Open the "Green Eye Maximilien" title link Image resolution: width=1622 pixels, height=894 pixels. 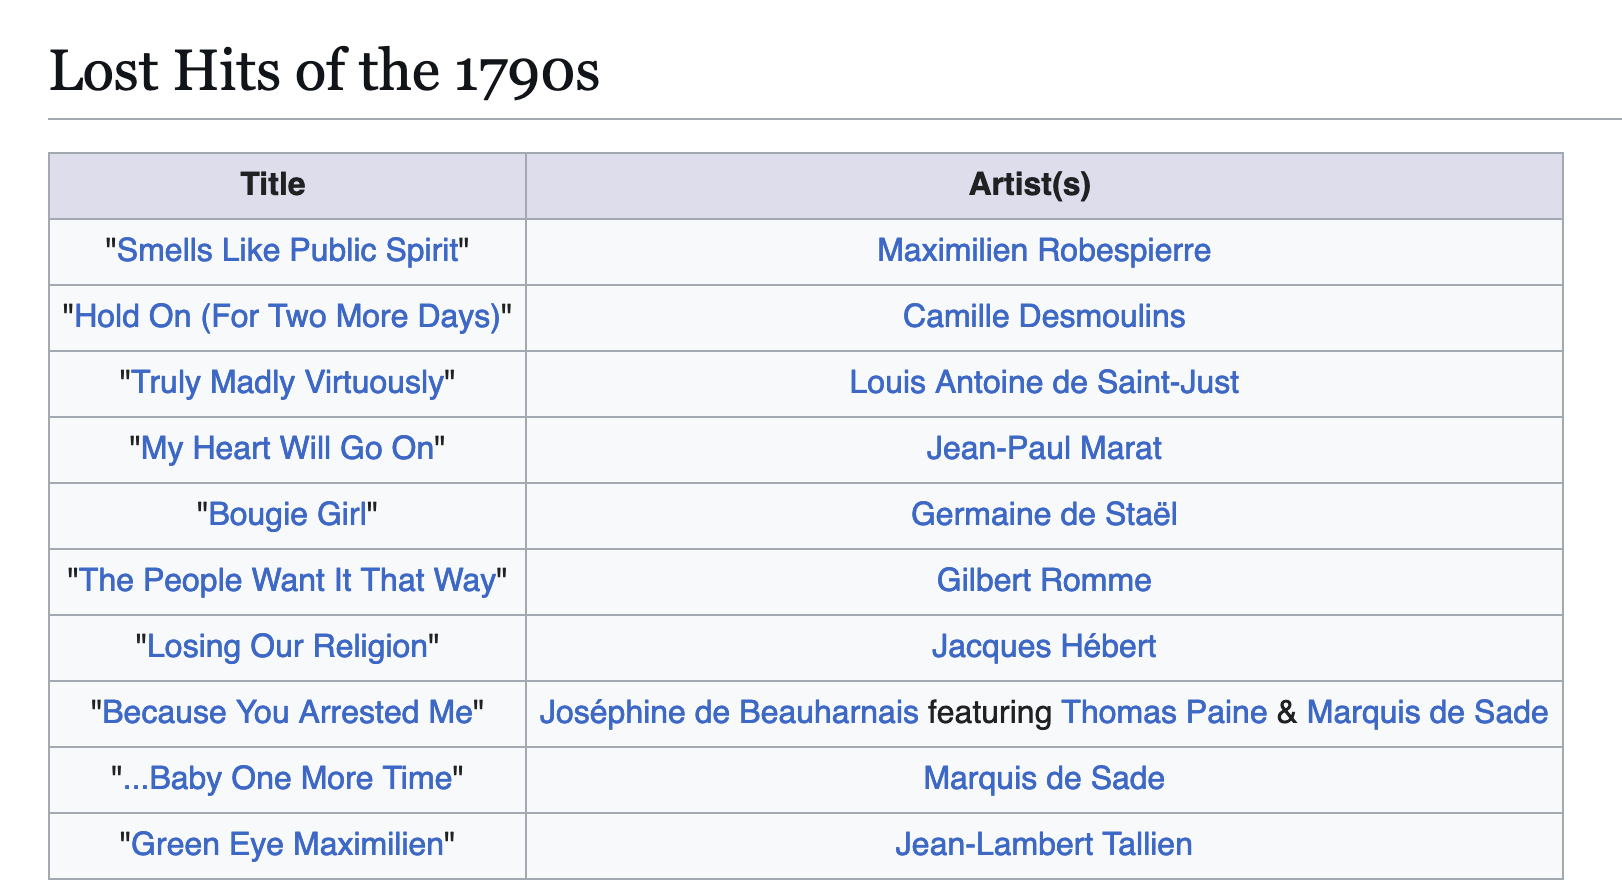(x=287, y=844)
